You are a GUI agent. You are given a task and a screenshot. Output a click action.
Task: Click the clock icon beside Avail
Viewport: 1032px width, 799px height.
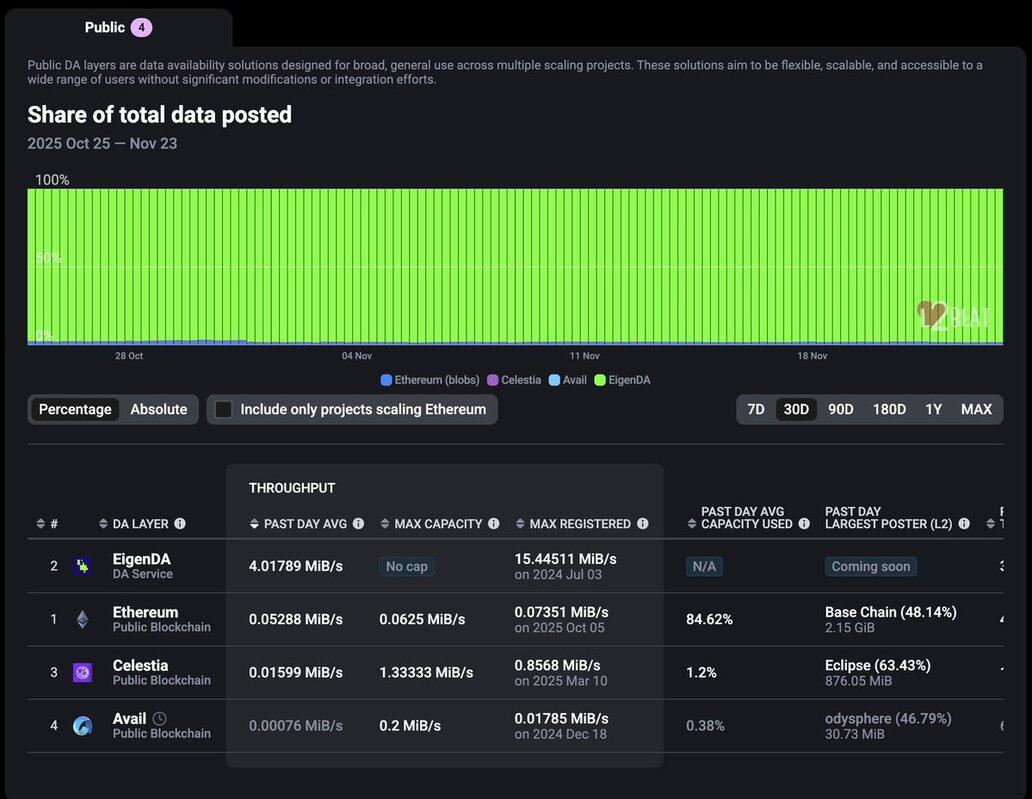(x=159, y=719)
